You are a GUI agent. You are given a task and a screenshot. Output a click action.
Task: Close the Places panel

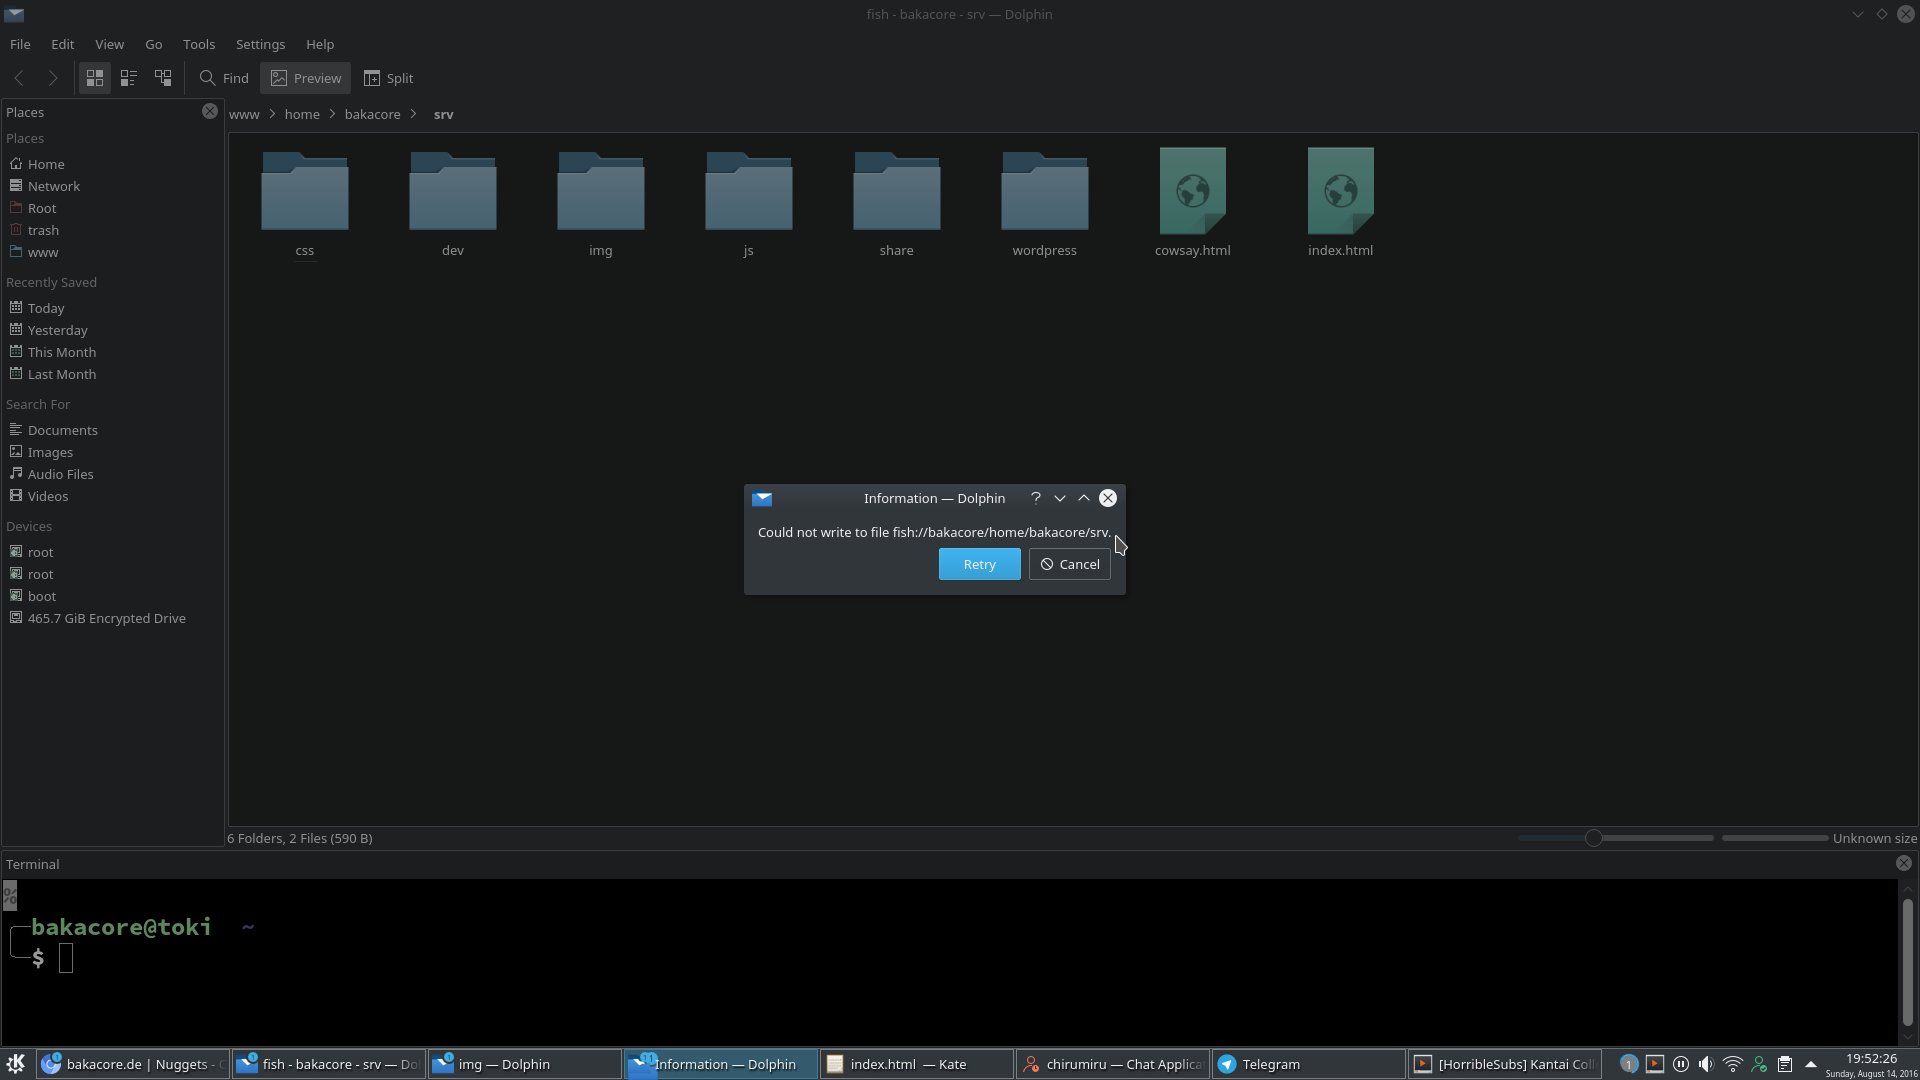210,111
